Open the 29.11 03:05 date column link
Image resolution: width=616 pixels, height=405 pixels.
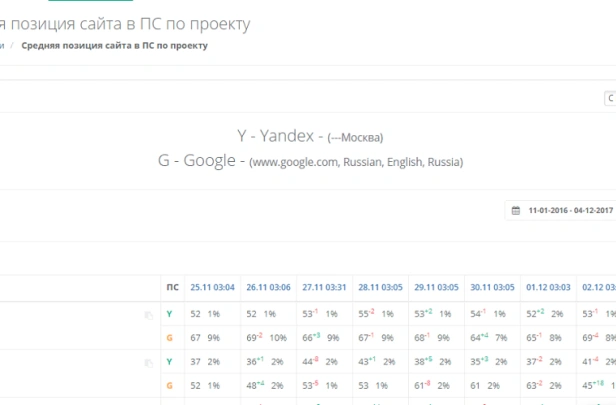[x=436, y=288]
